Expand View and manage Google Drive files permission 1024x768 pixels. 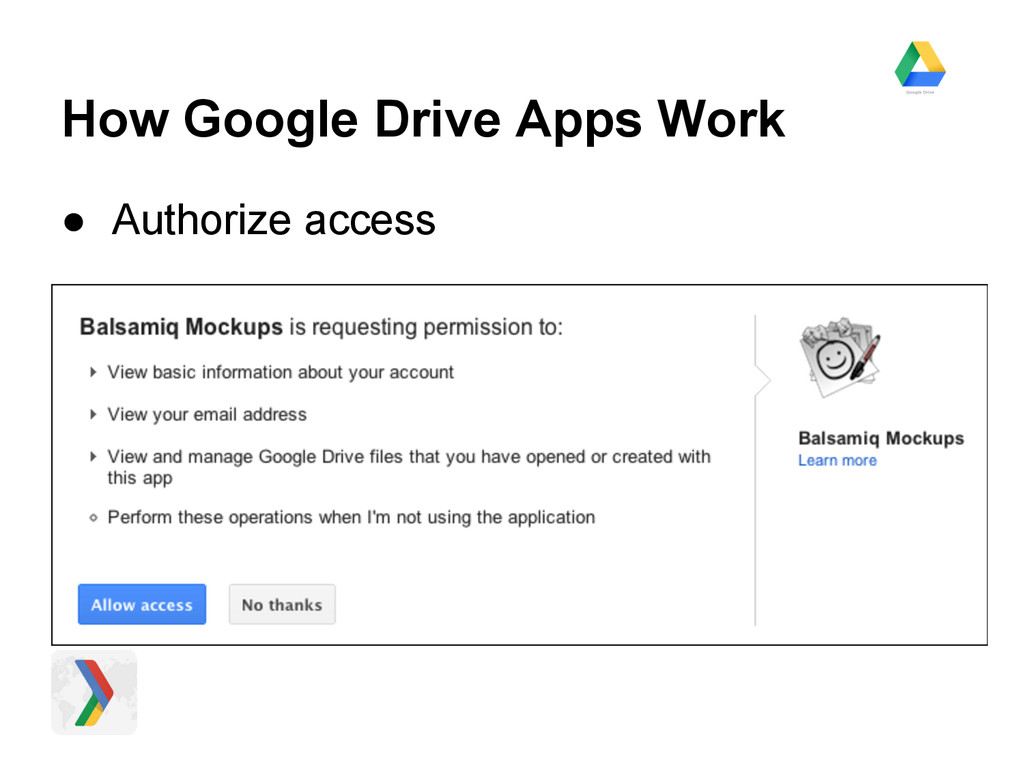[x=93, y=456]
